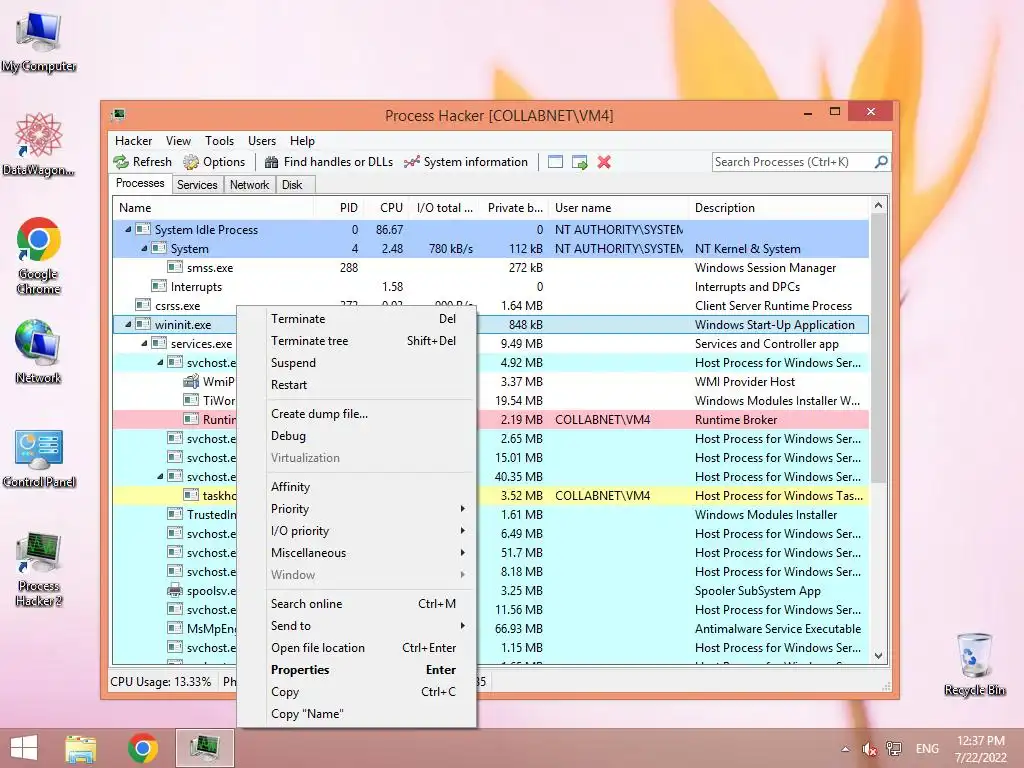Expand the Miscellaneous submenu

[x=357, y=552]
